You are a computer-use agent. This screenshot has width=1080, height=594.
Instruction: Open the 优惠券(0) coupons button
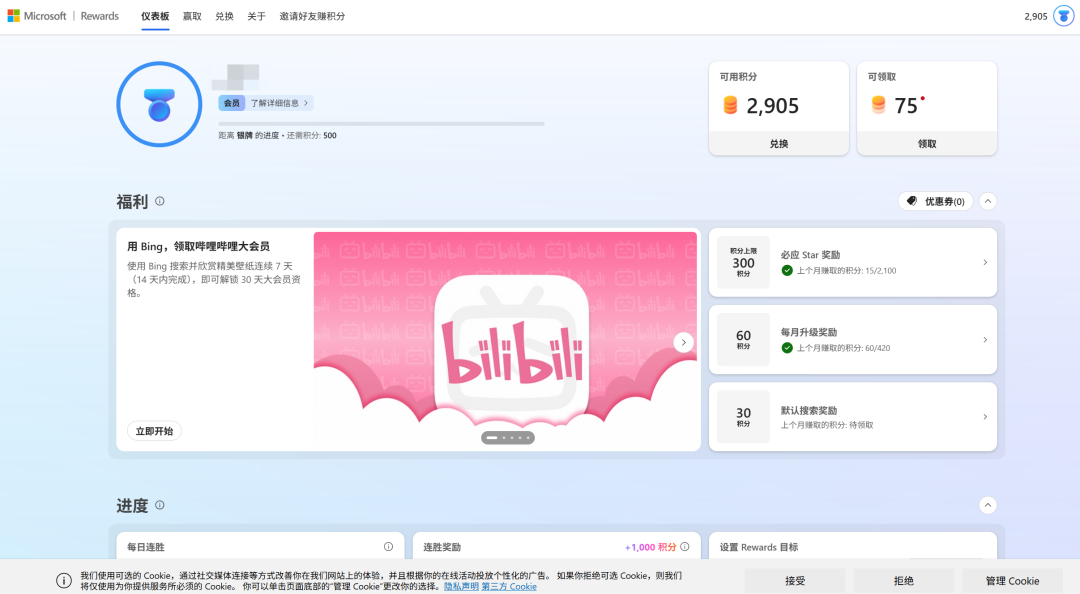click(x=935, y=201)
